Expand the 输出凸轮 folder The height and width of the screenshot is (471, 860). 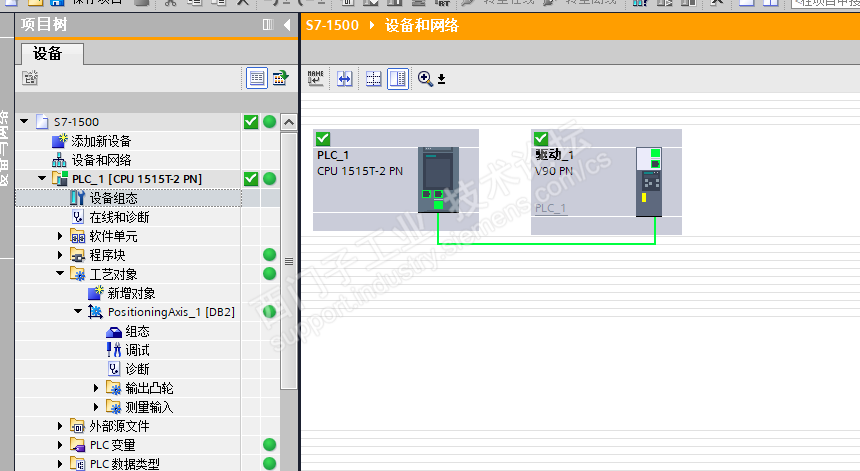96,388
